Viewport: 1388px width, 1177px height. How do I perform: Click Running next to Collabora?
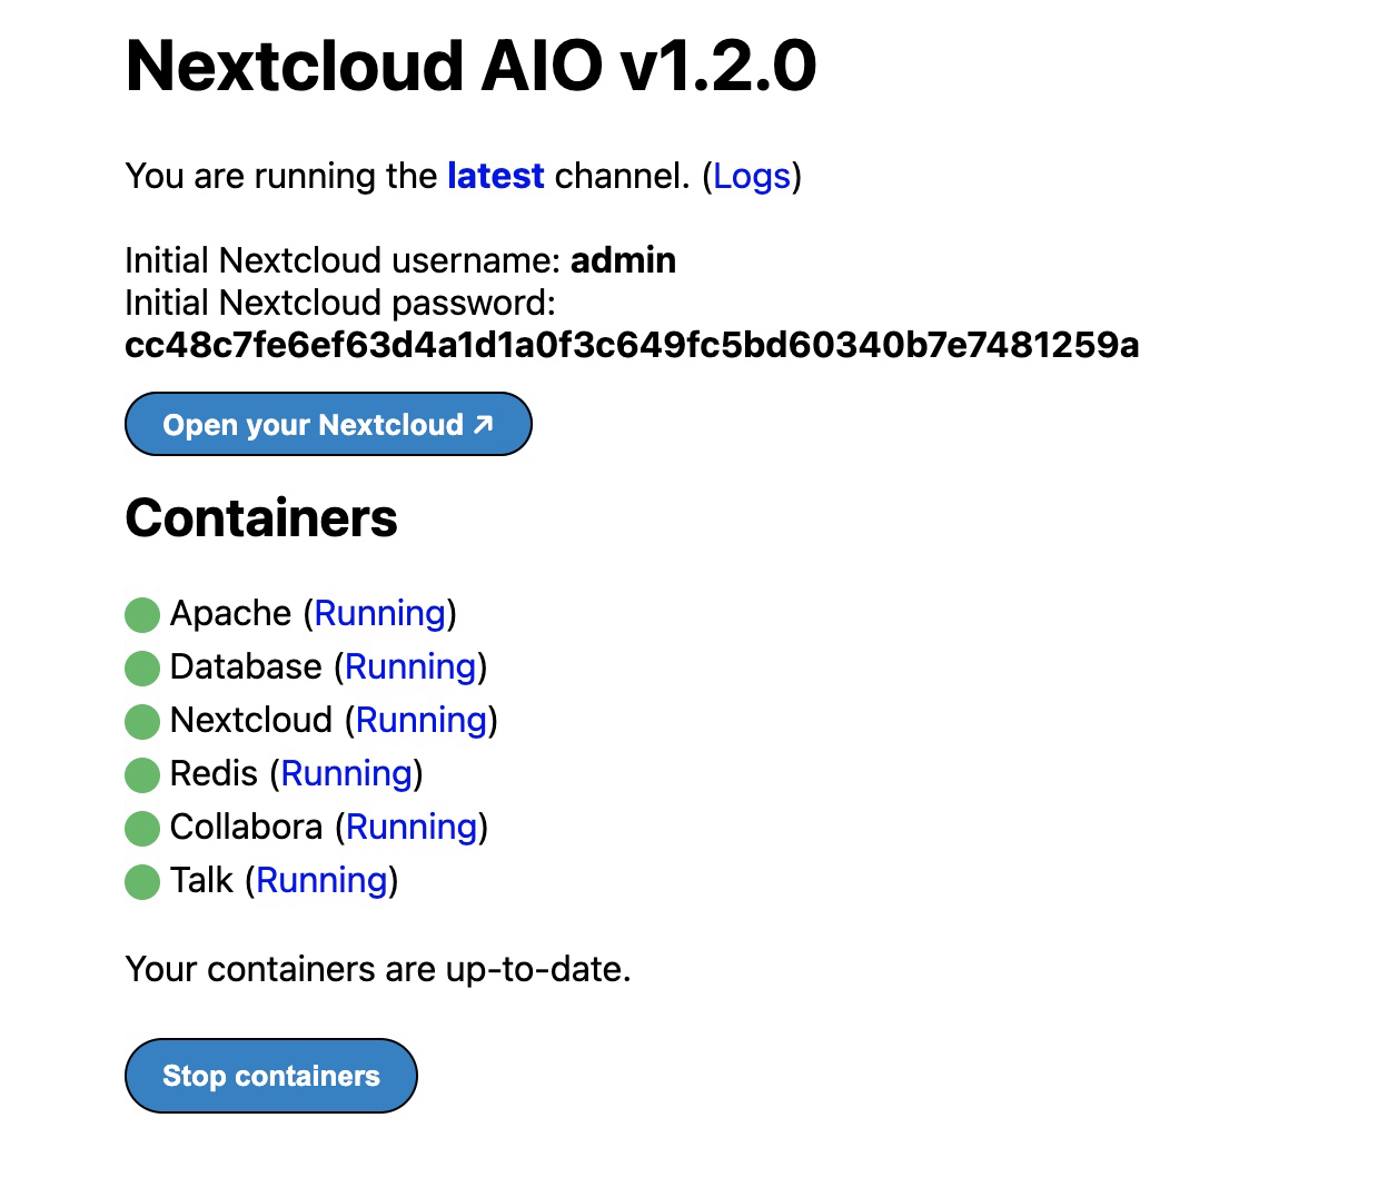point(412,827)
